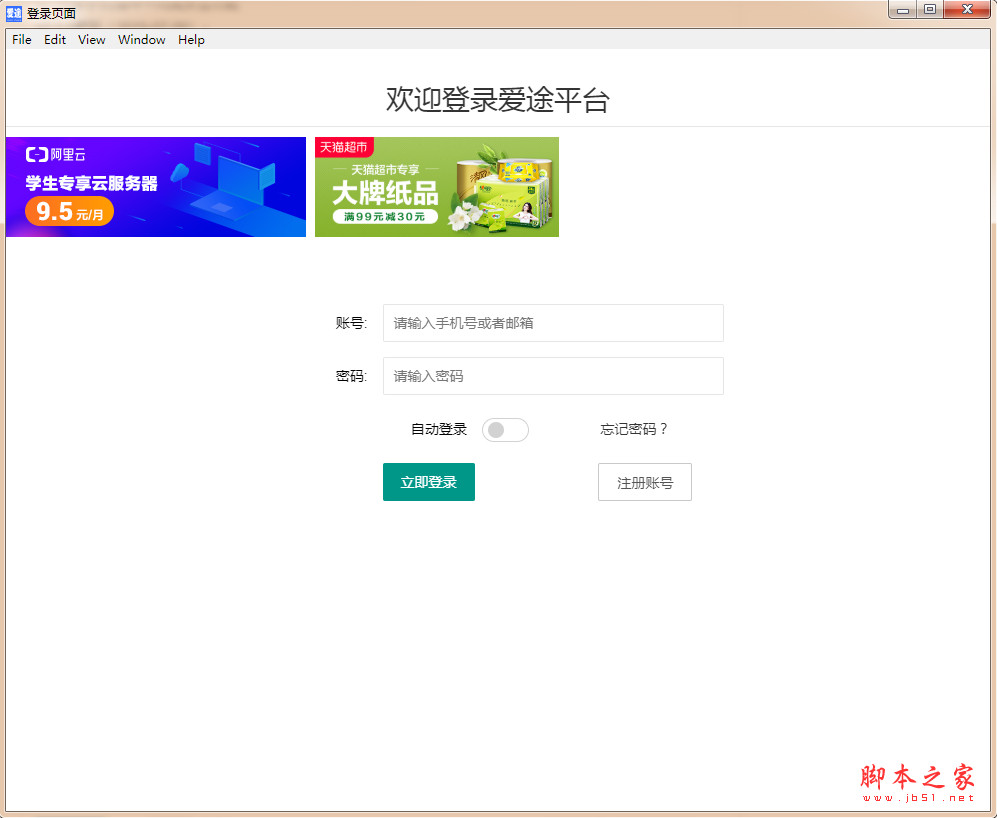997x818 pixels.
Task: Open the Edit menu
Action: 55,39
